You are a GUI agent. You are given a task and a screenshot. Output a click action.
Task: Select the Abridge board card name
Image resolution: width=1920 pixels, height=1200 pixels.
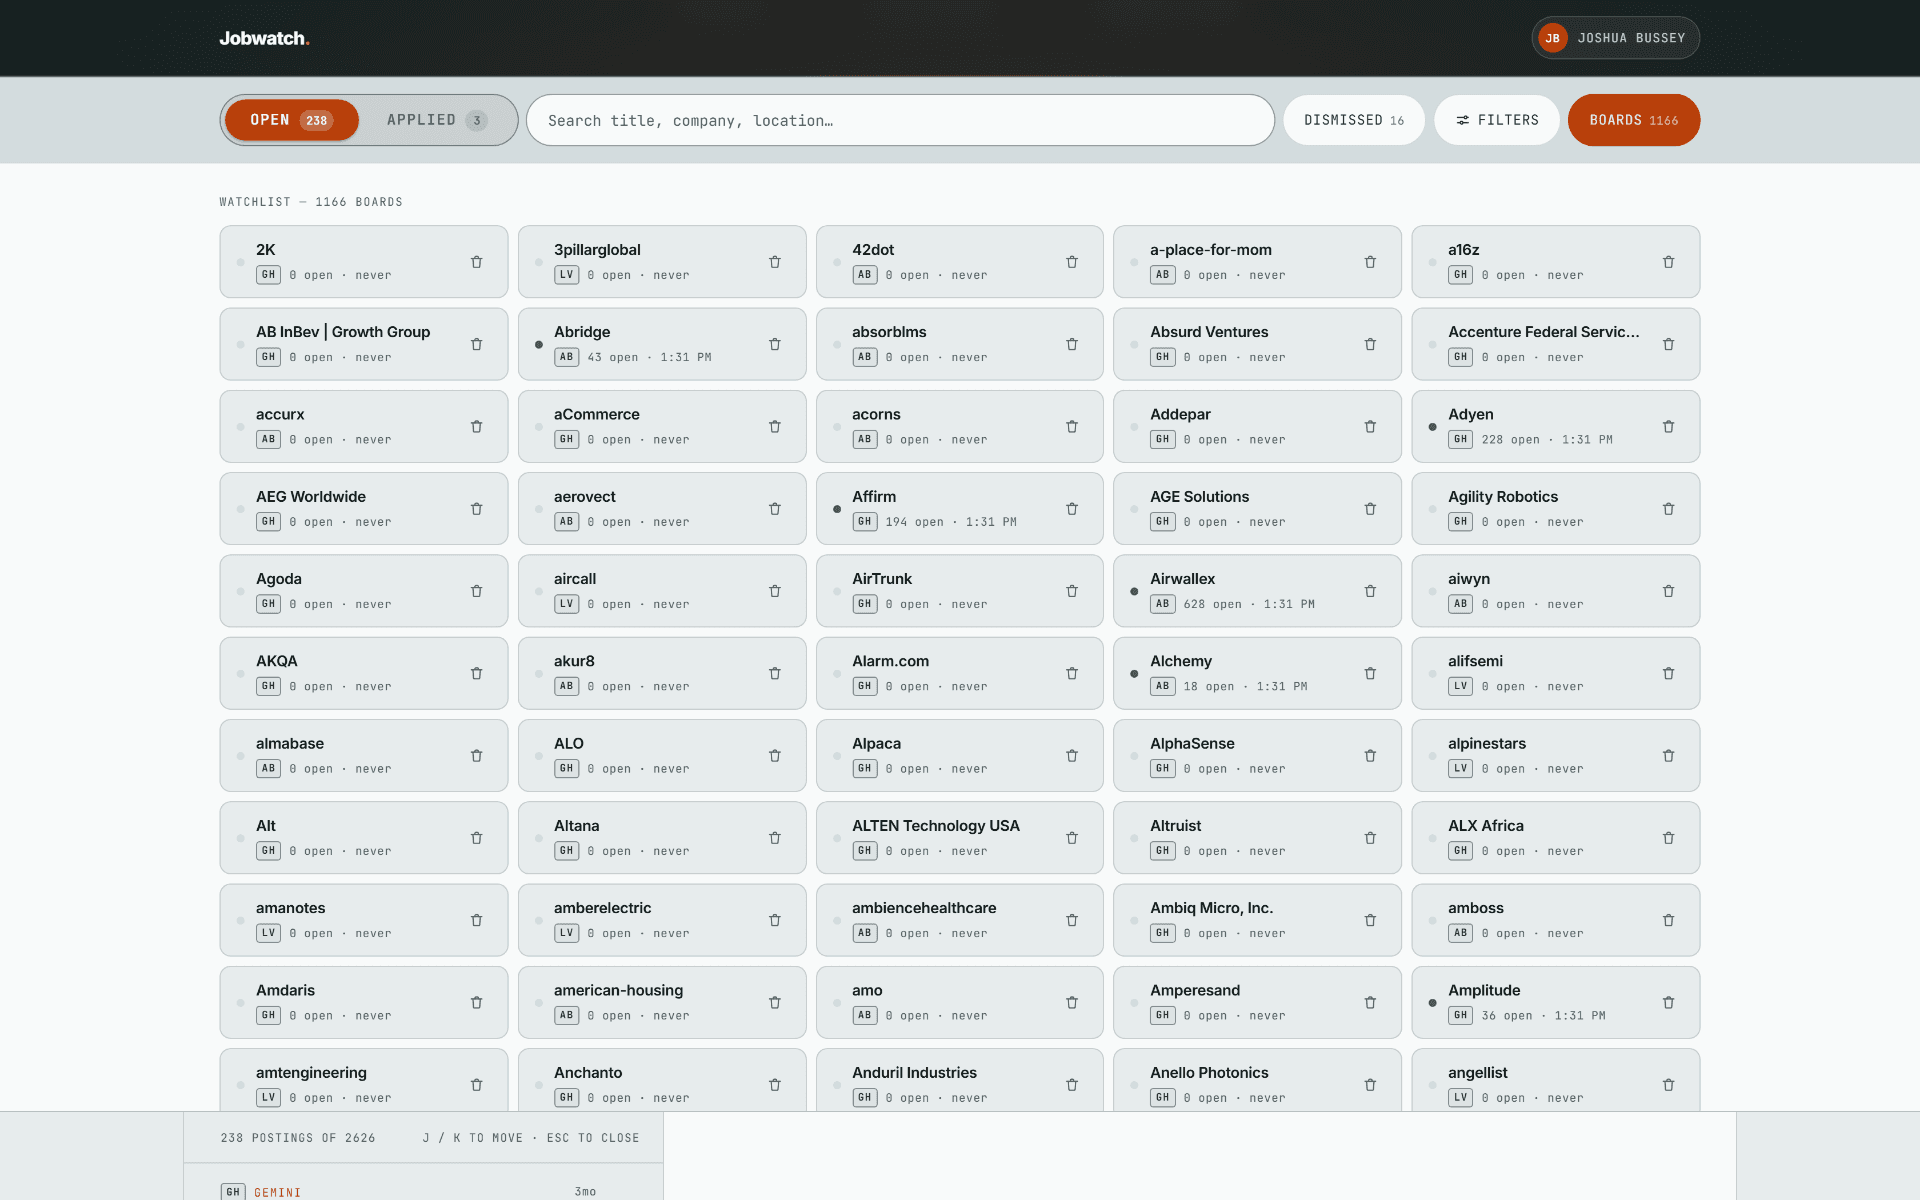(x=582, y=332)
